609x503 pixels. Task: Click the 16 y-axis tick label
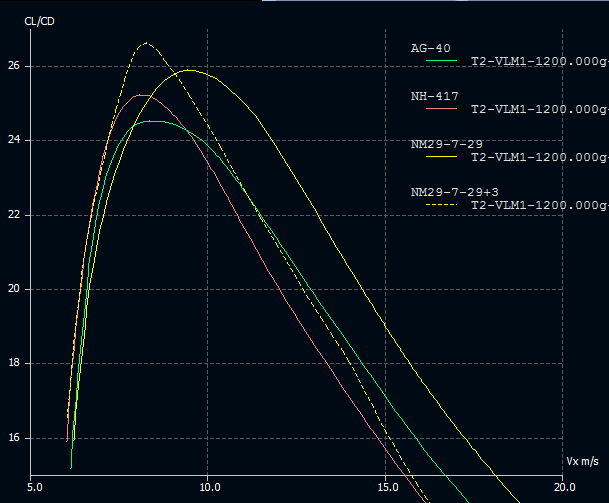coord(14,438)
